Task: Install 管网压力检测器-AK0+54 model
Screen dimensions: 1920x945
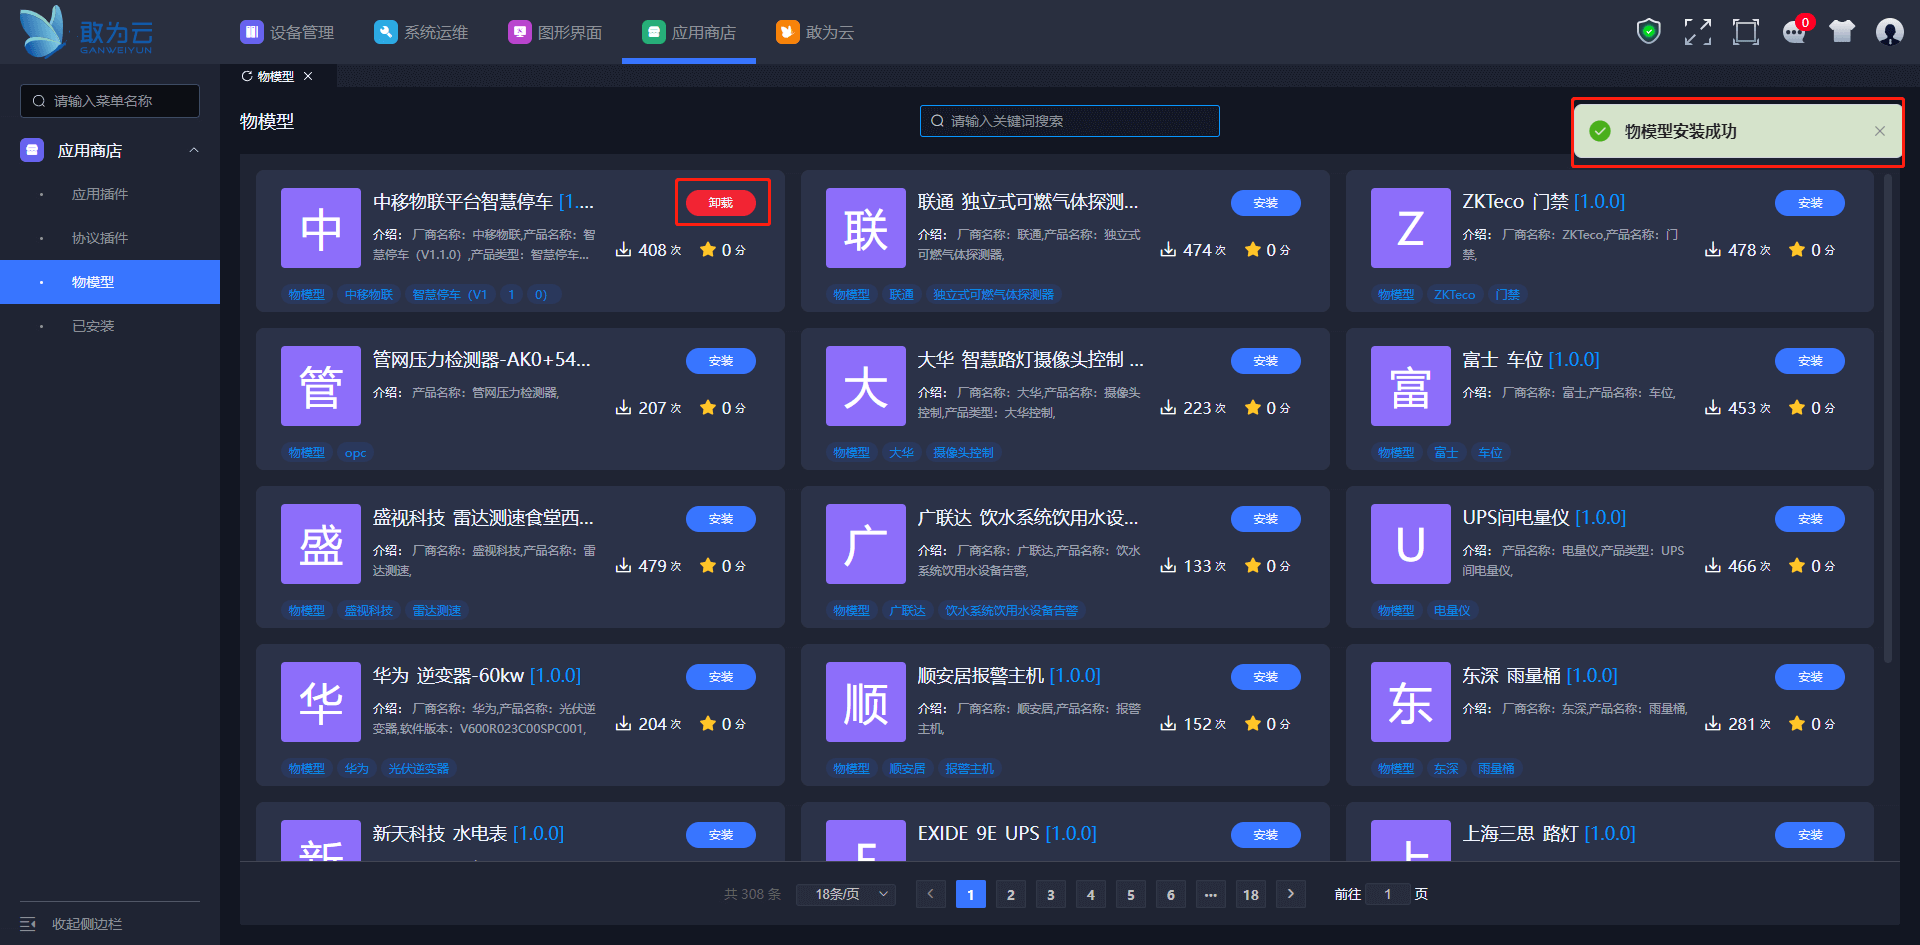Action: tap(721, 361)
